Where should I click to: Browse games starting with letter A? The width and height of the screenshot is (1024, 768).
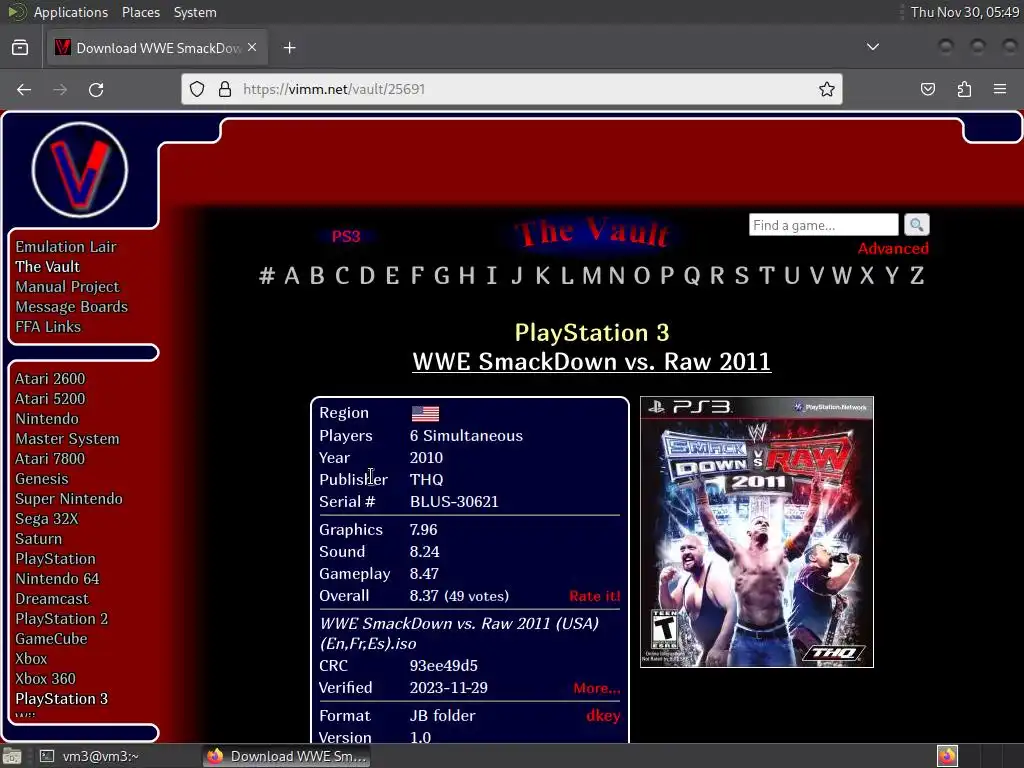point(292,276)
